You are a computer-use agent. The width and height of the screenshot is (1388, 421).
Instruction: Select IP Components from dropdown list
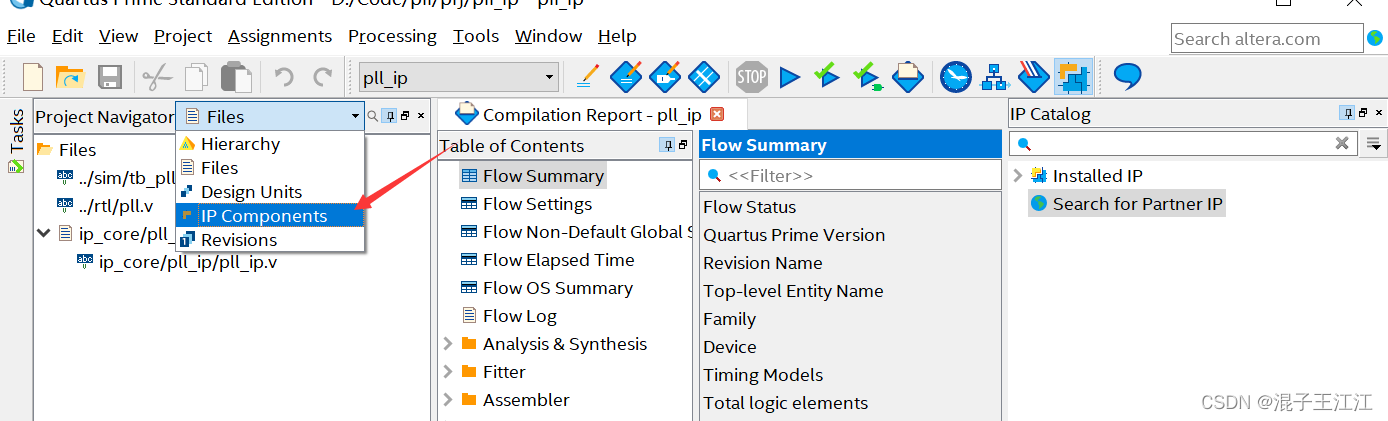(x=270, y=216)
